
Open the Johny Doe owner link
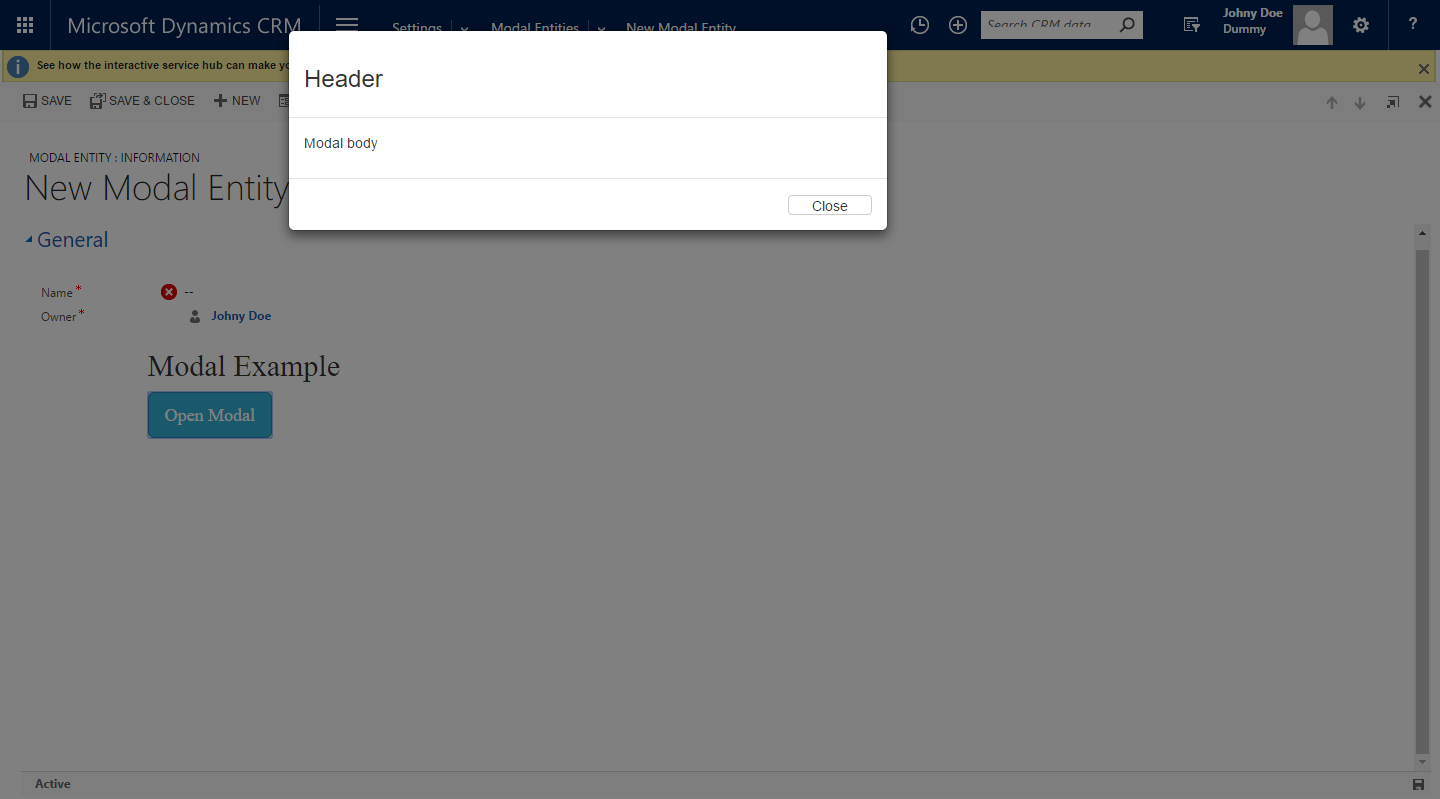(x=241, y=316)
